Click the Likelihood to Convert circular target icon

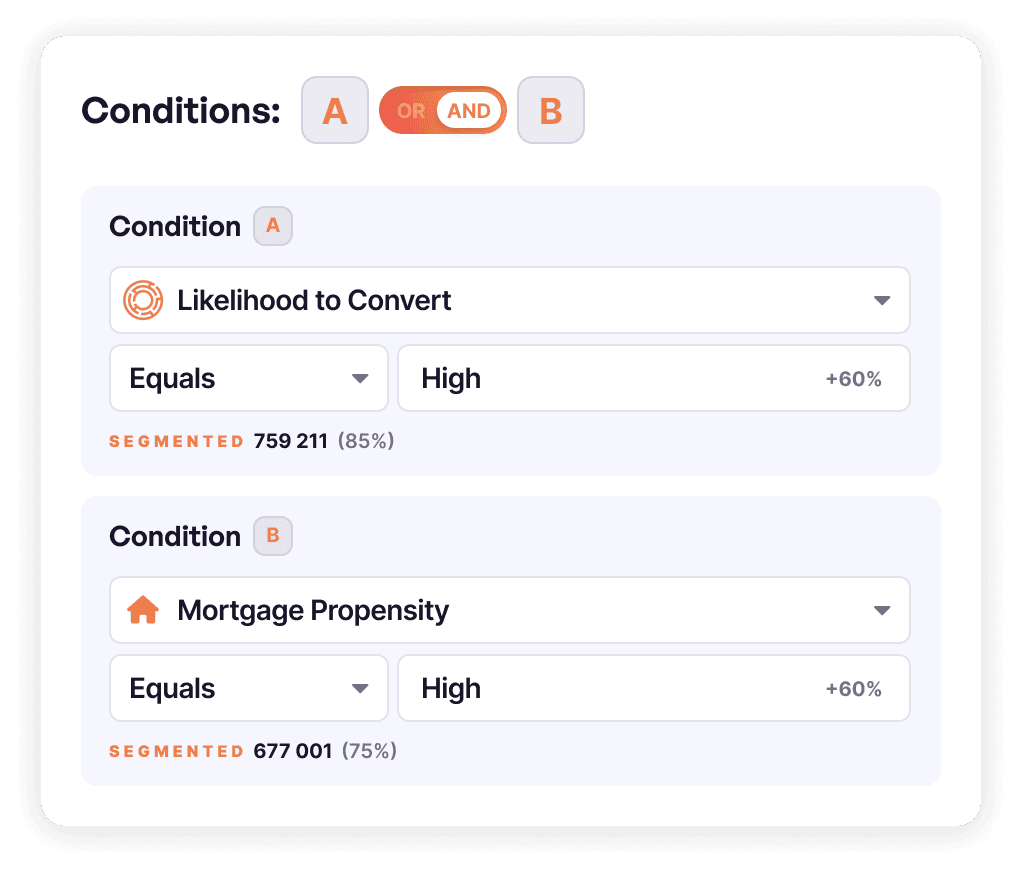tap(143, 300)
